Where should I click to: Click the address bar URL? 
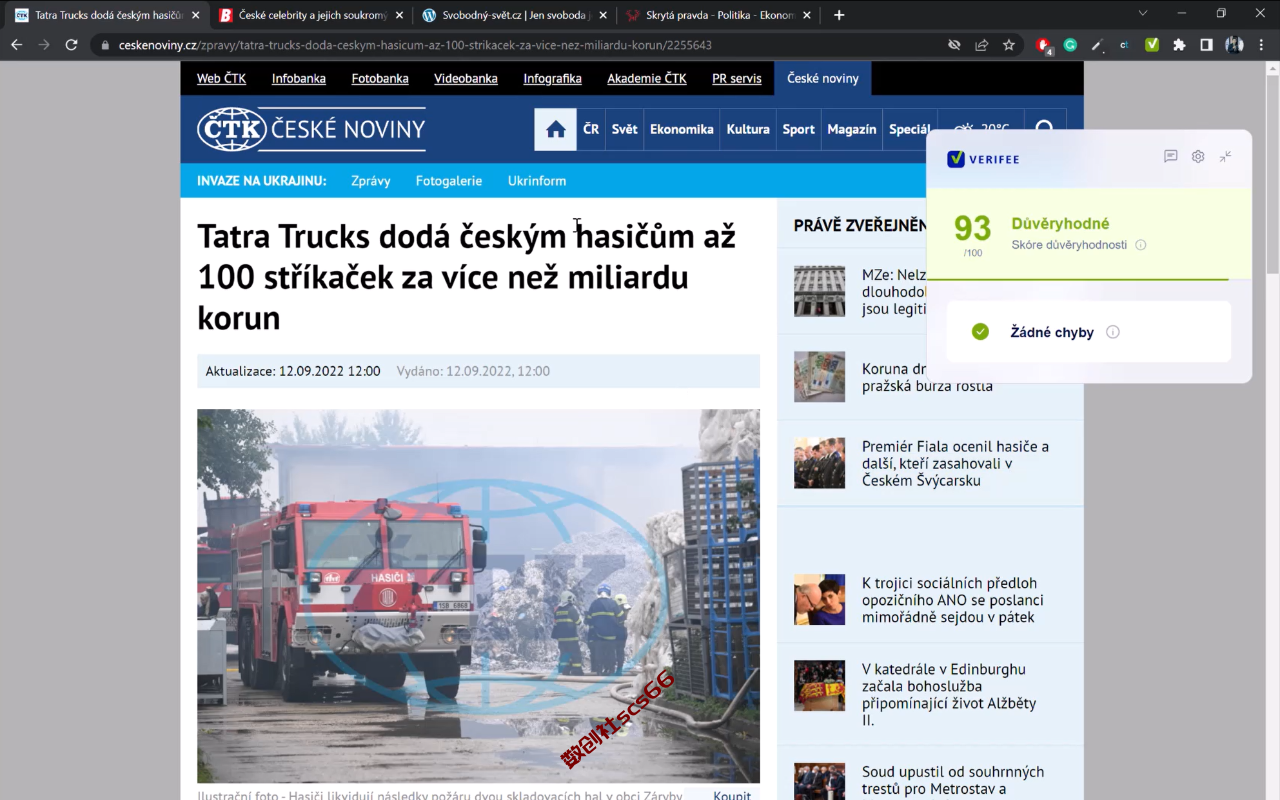point(415,45)
